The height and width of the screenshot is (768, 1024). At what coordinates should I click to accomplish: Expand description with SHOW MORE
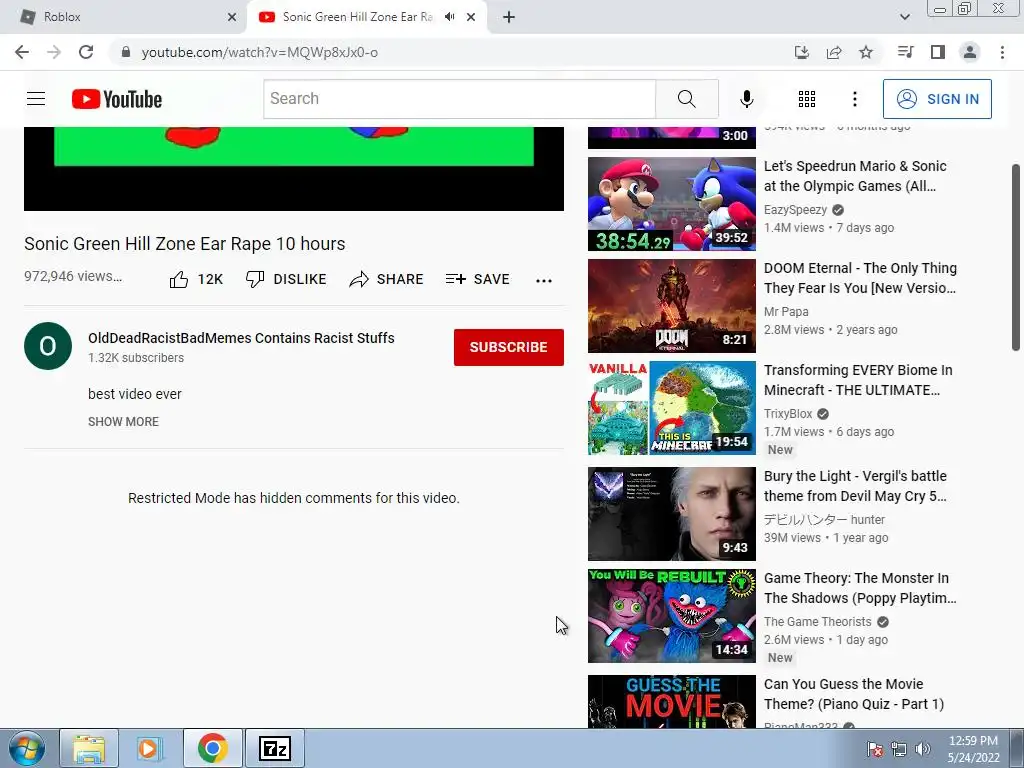tap(123, 422)
